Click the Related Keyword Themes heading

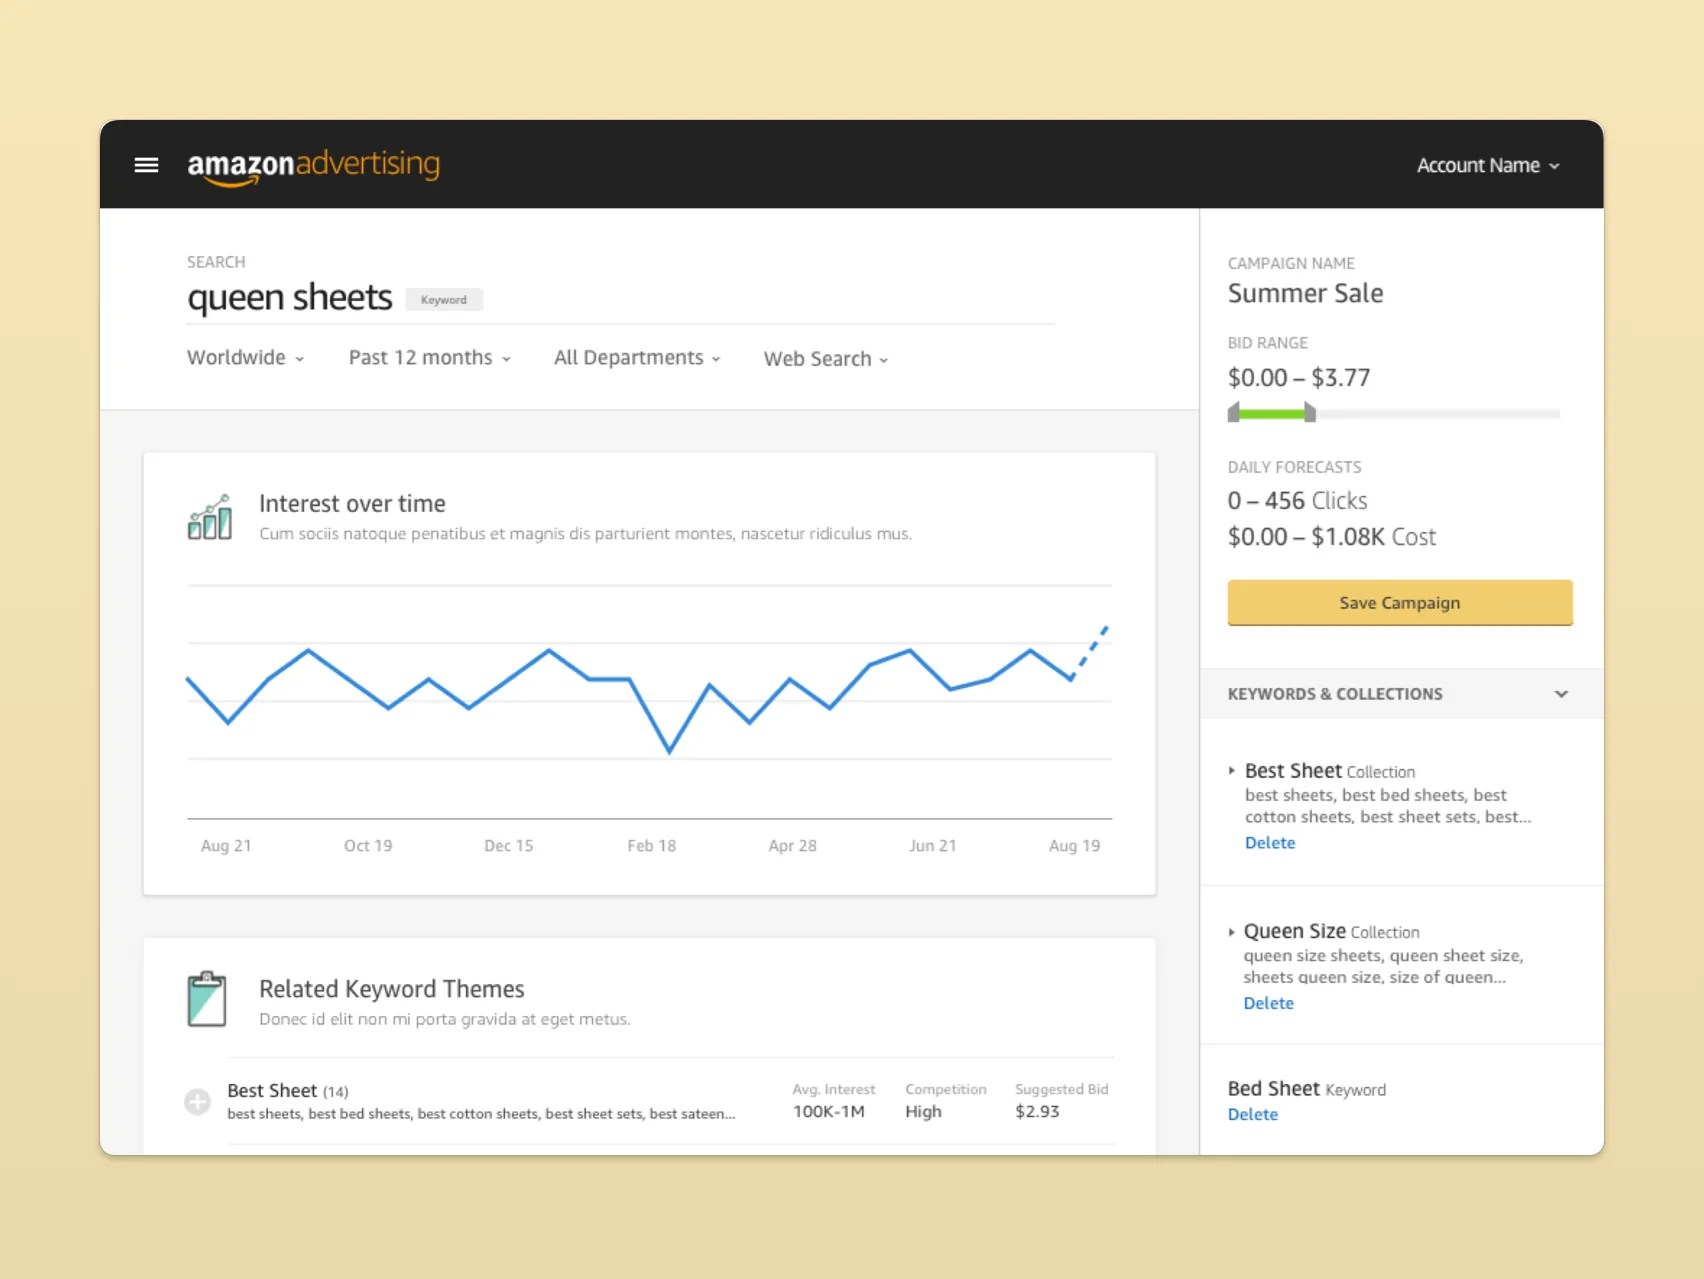392,989
